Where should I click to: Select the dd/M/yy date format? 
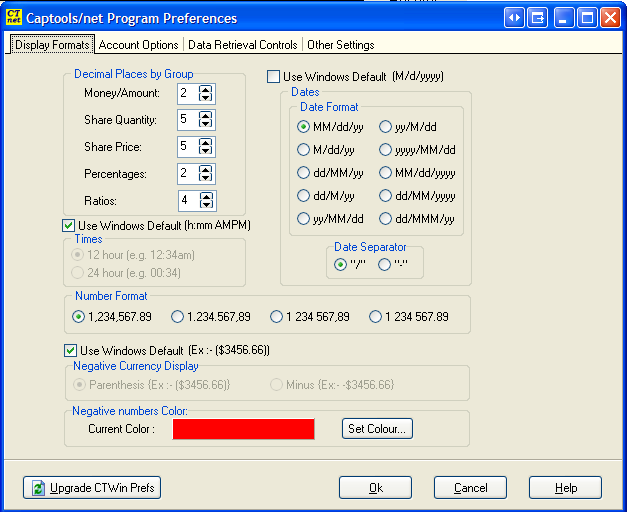(304, 196)
